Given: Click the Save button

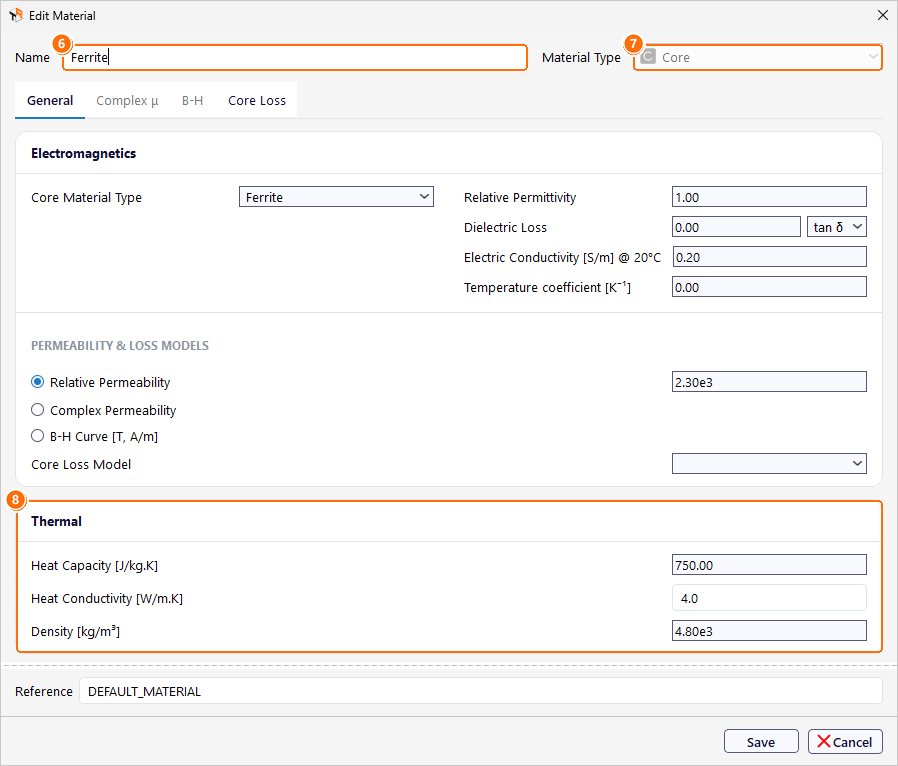Looking at the screenshot, I should tap(761, 742).
